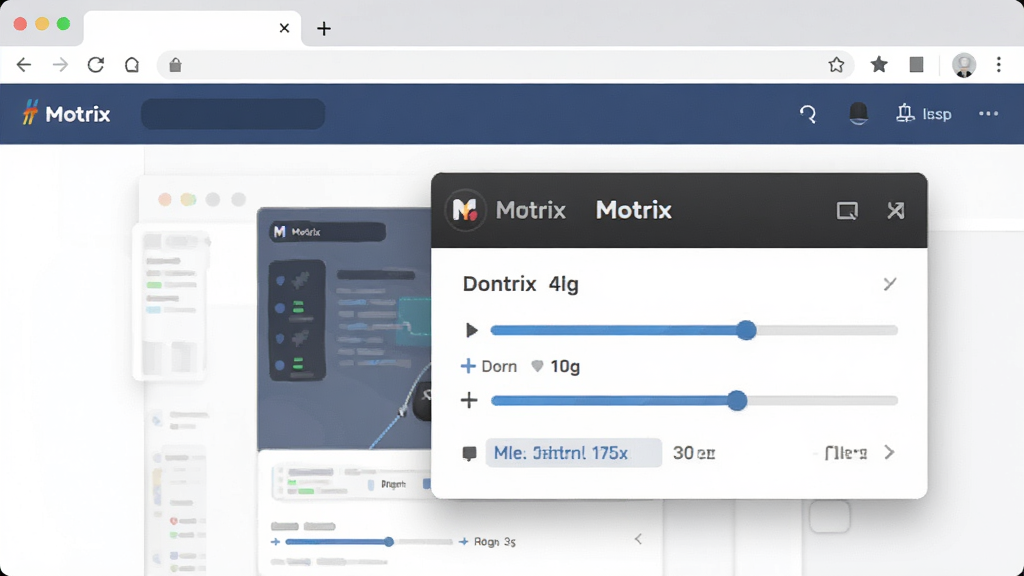Image resolution: width=1024 pixels, height=576 pixels.
Task: Go back to the previous page
Action: point(24,65)
